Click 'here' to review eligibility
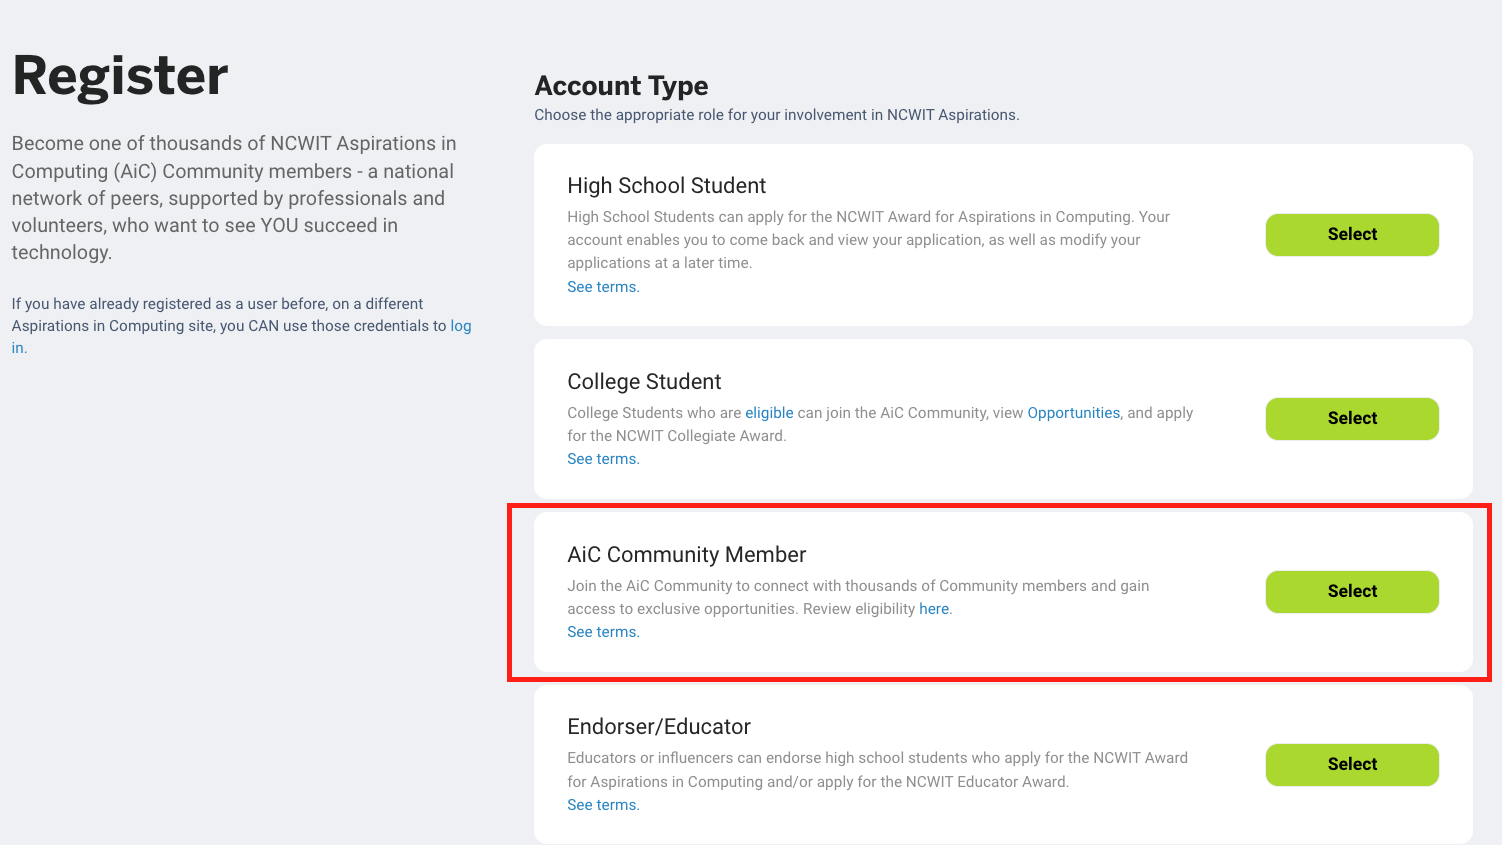Image resolution: width=1502 pixels, height=845 pixels. click(x=934, y=609)
